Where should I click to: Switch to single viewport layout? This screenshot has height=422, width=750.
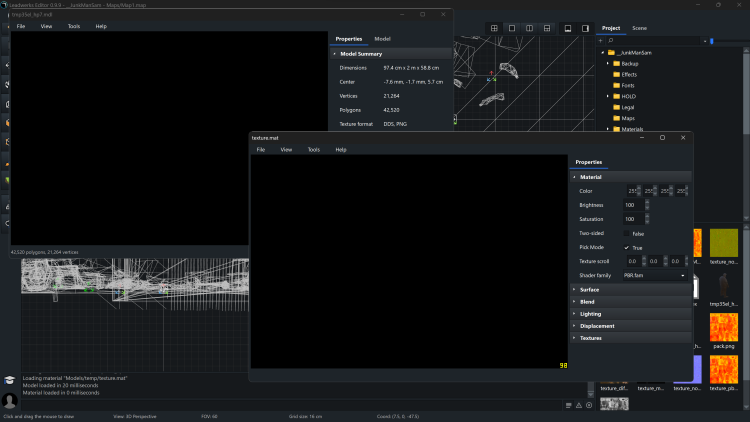point(512,28)
